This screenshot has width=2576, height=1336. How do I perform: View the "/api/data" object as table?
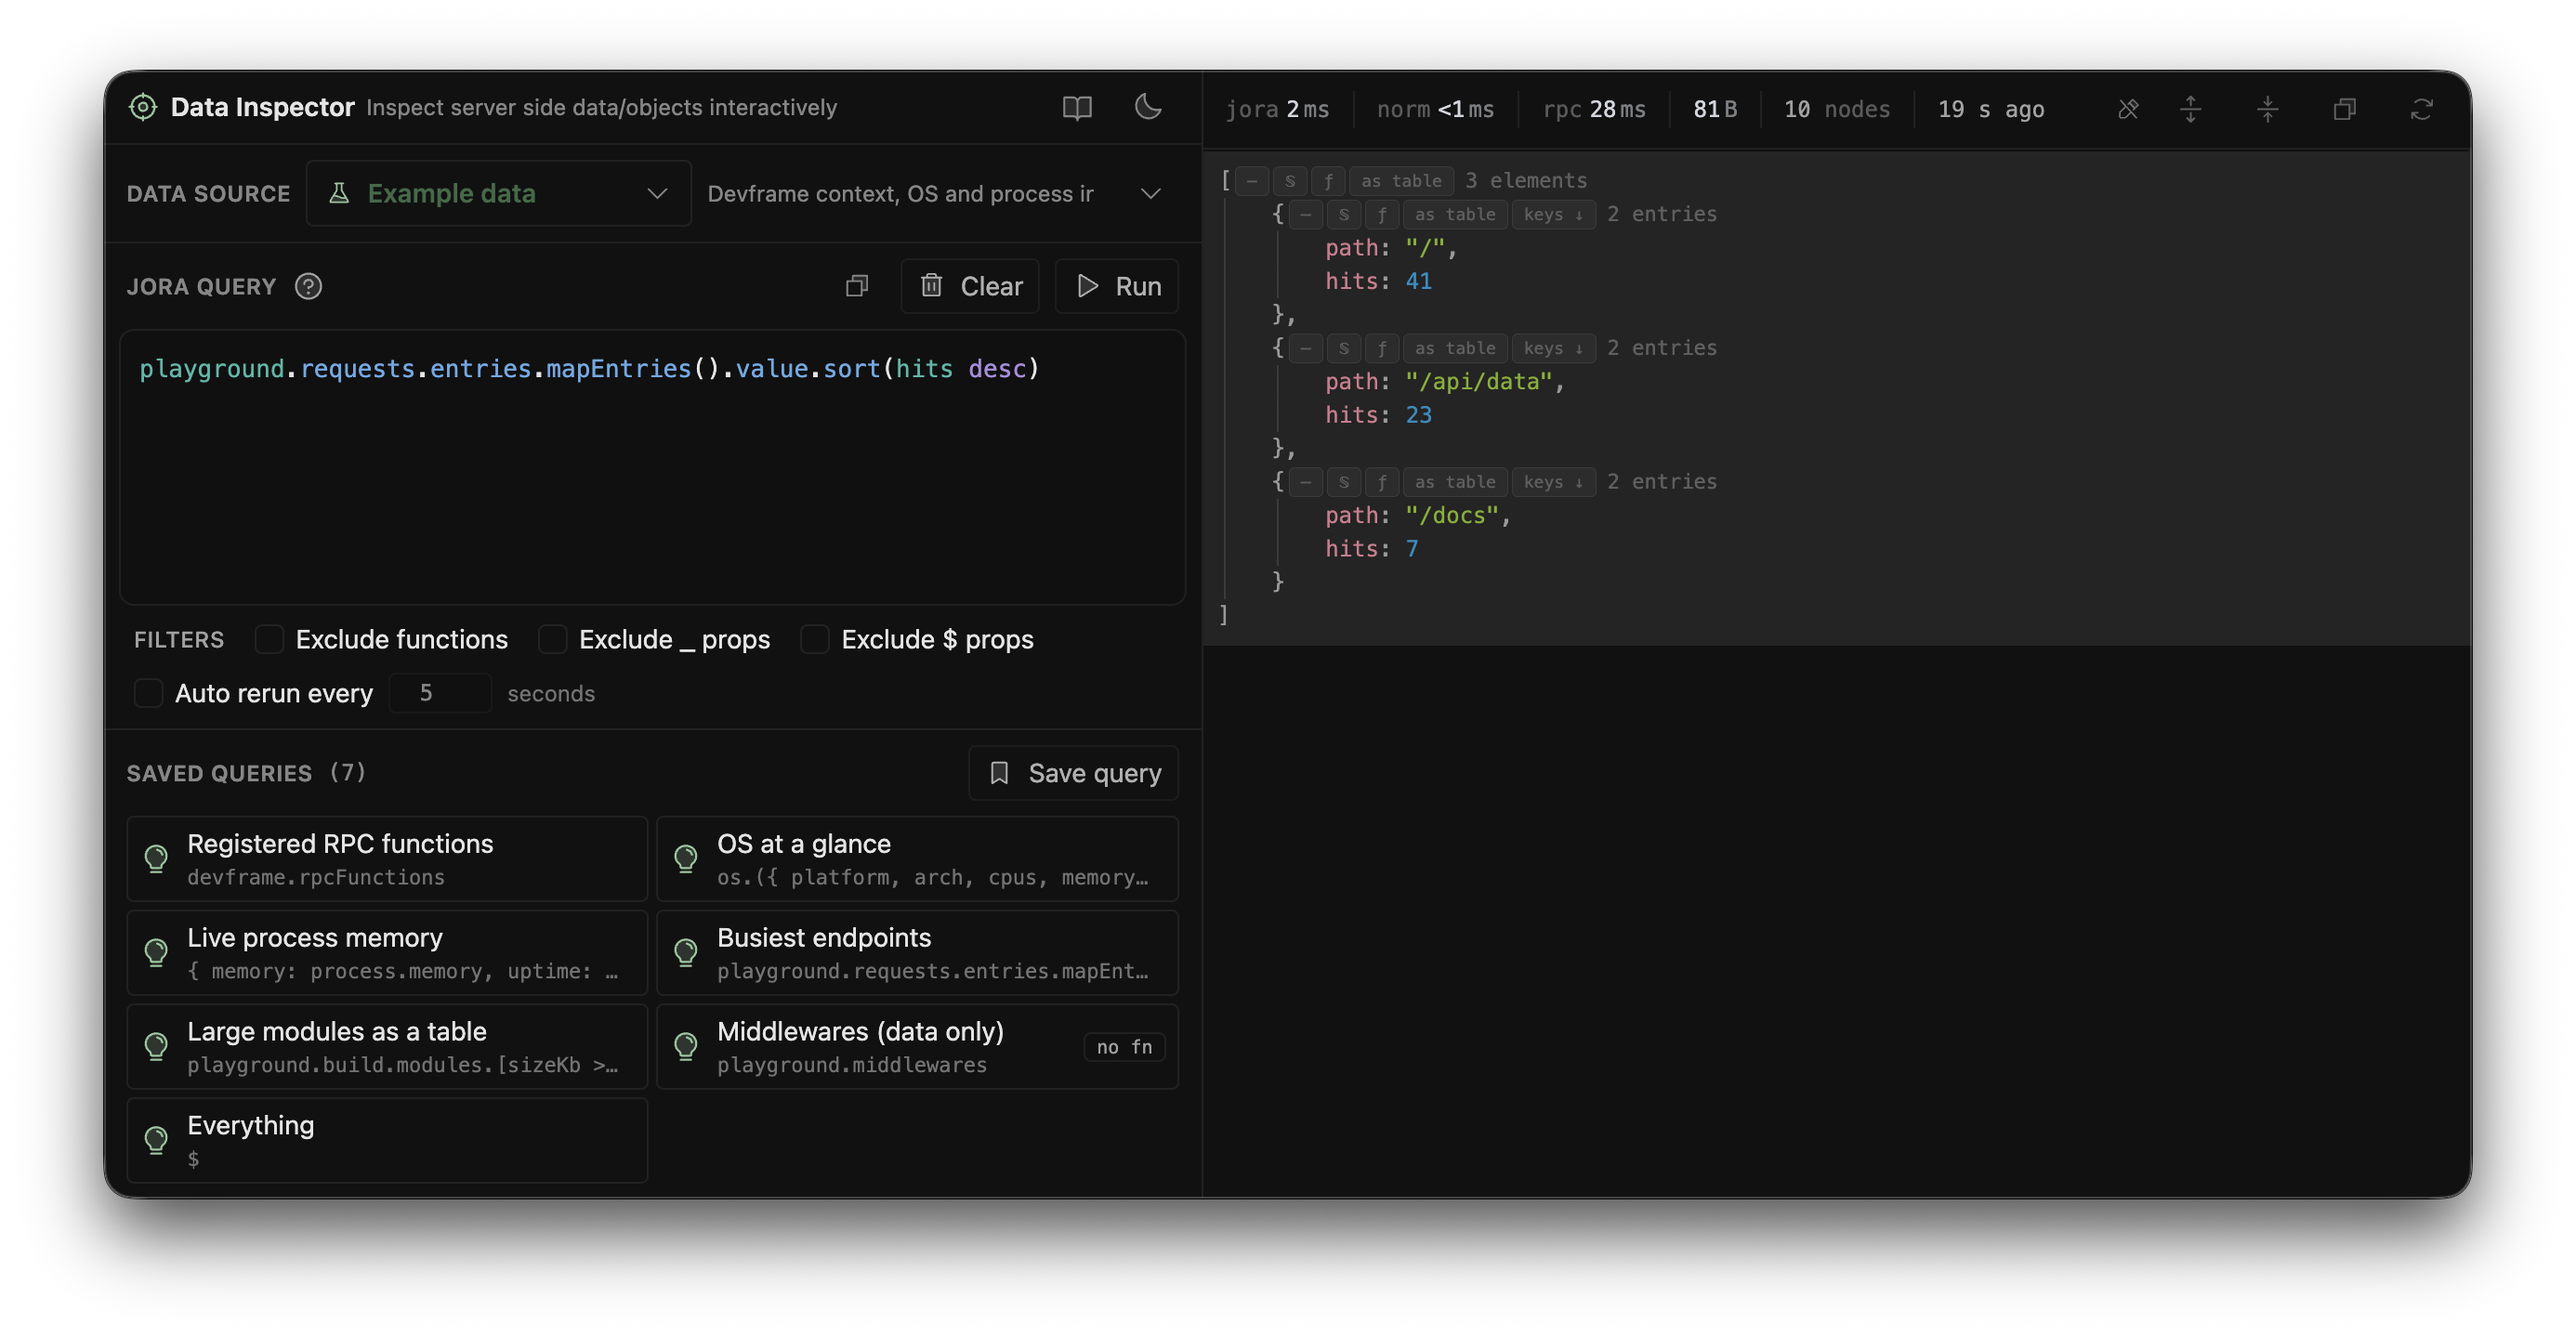coord(1455,349)
